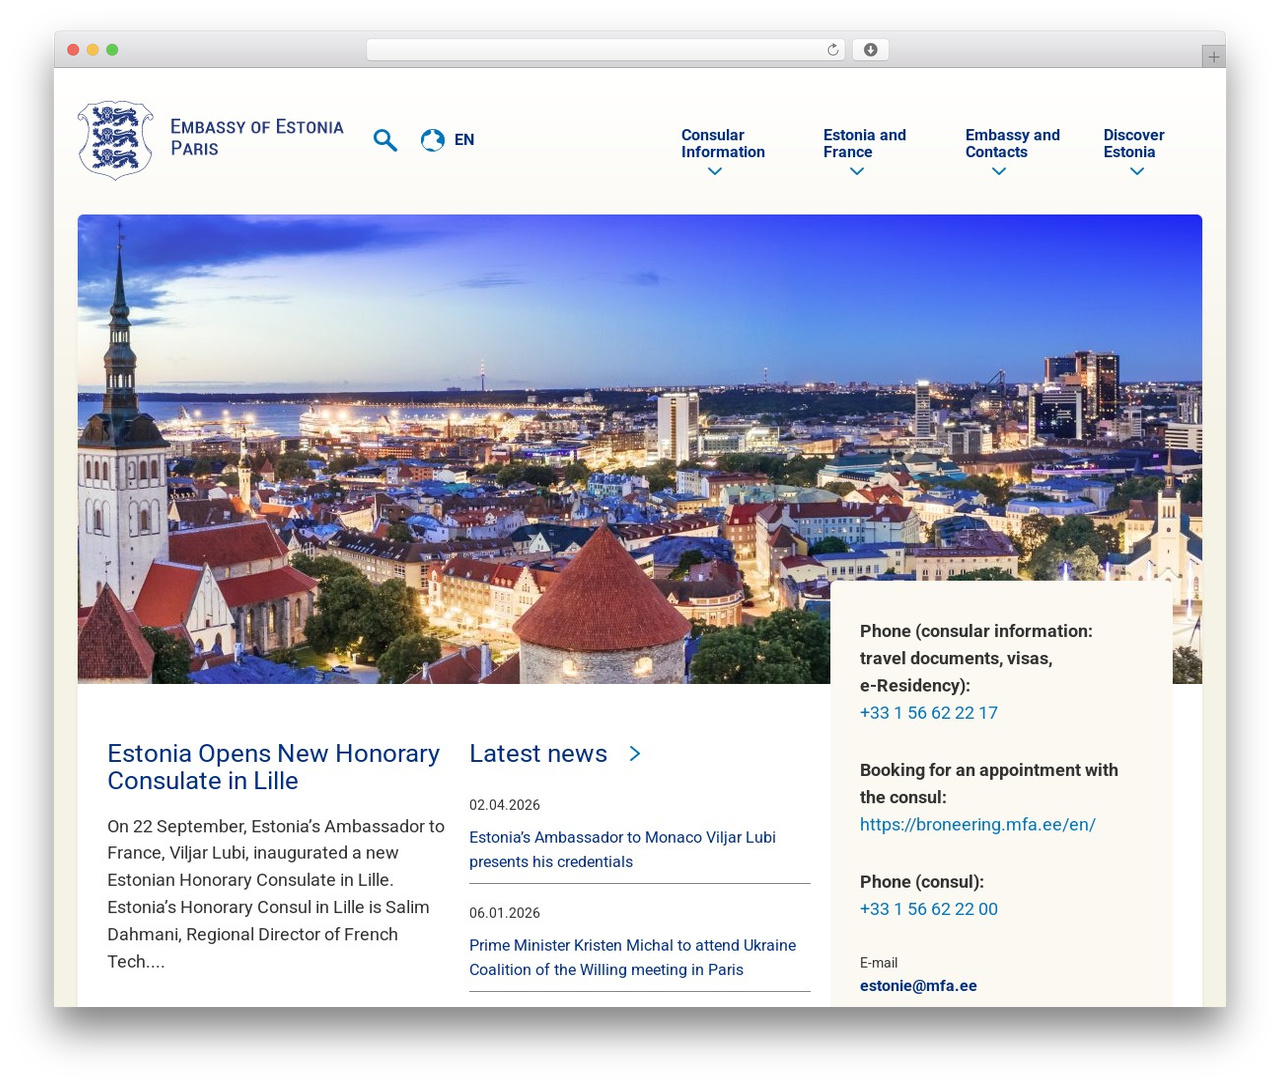Viewport: 1280px width, 1084px height.
Task: Expand the Discover Estonia chevron
Action: pos(1136,171)
